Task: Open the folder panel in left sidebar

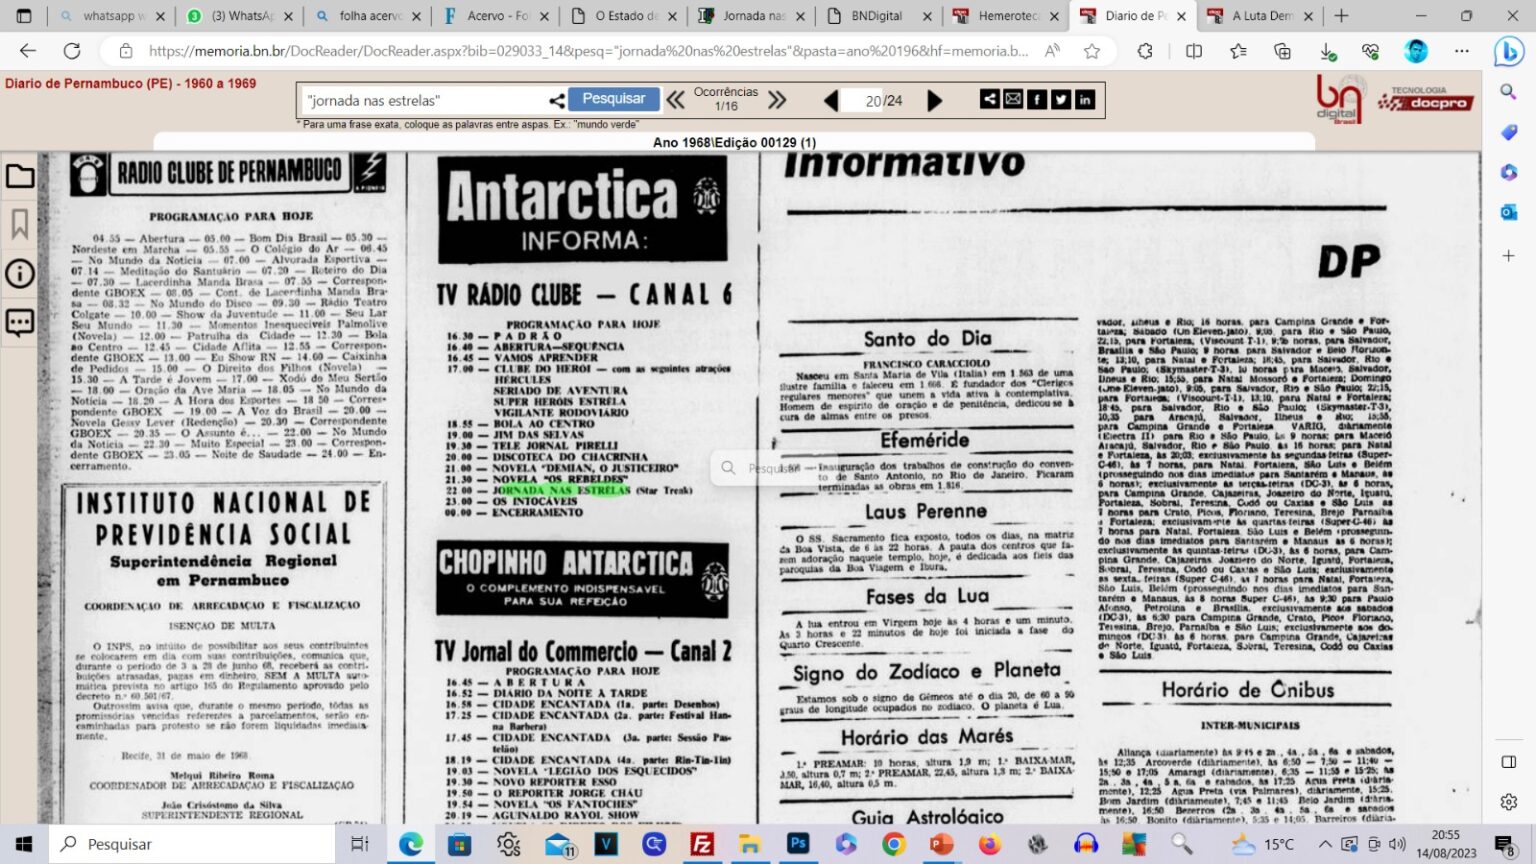Action: point(20,177)
